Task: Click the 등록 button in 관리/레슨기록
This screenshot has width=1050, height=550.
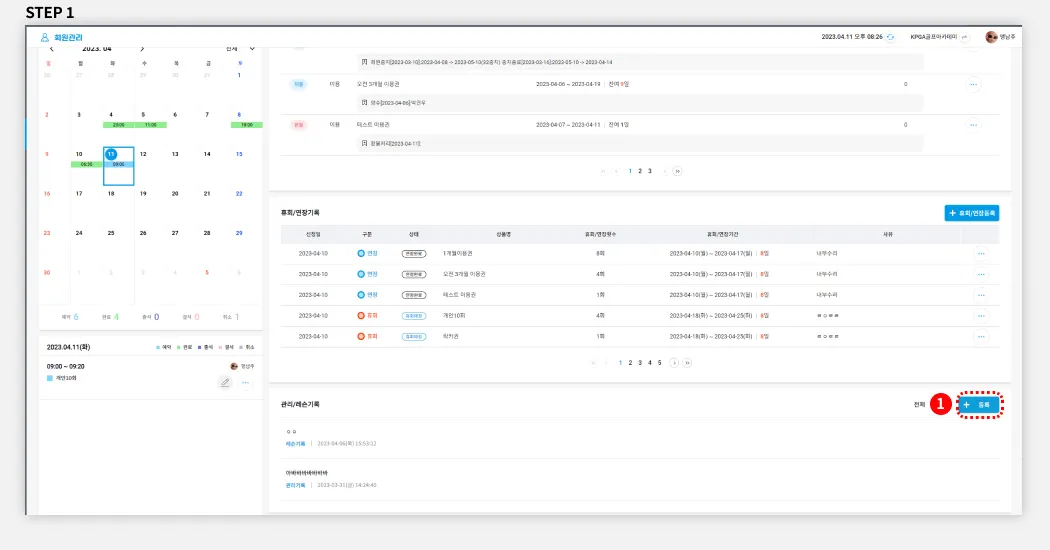Action: (979, 405)
